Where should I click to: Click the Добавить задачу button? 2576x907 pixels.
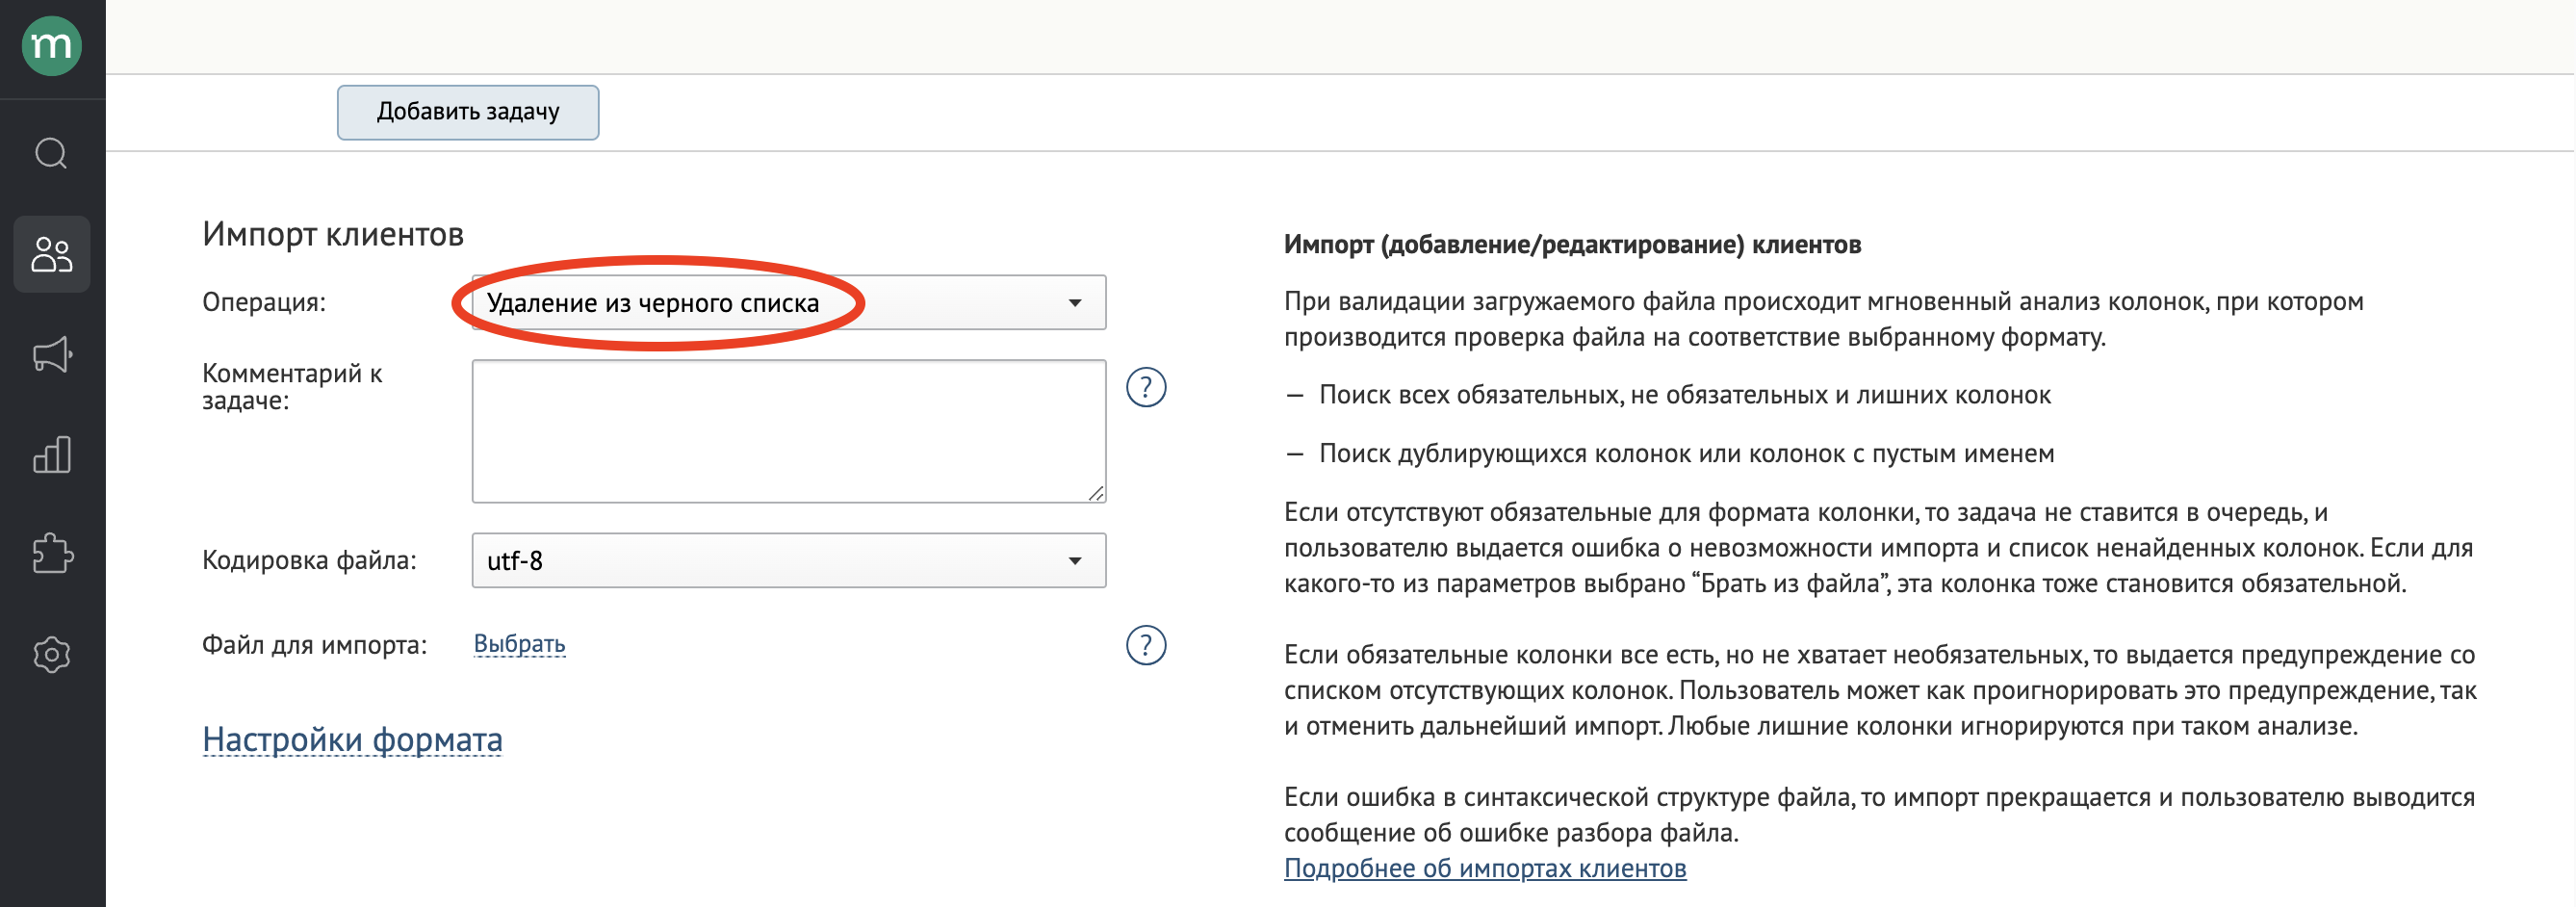click(468, 112)
